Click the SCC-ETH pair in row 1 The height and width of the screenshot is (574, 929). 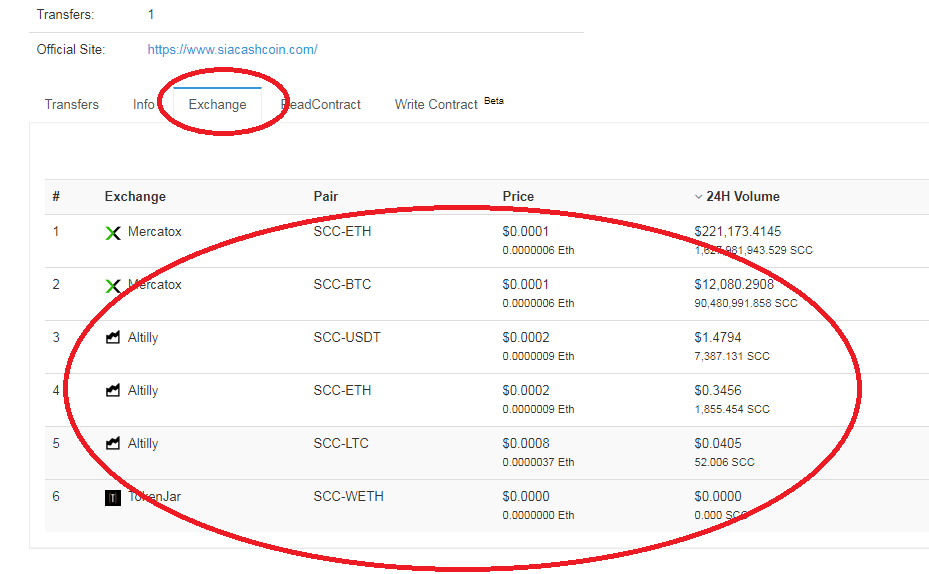[342, 232]
